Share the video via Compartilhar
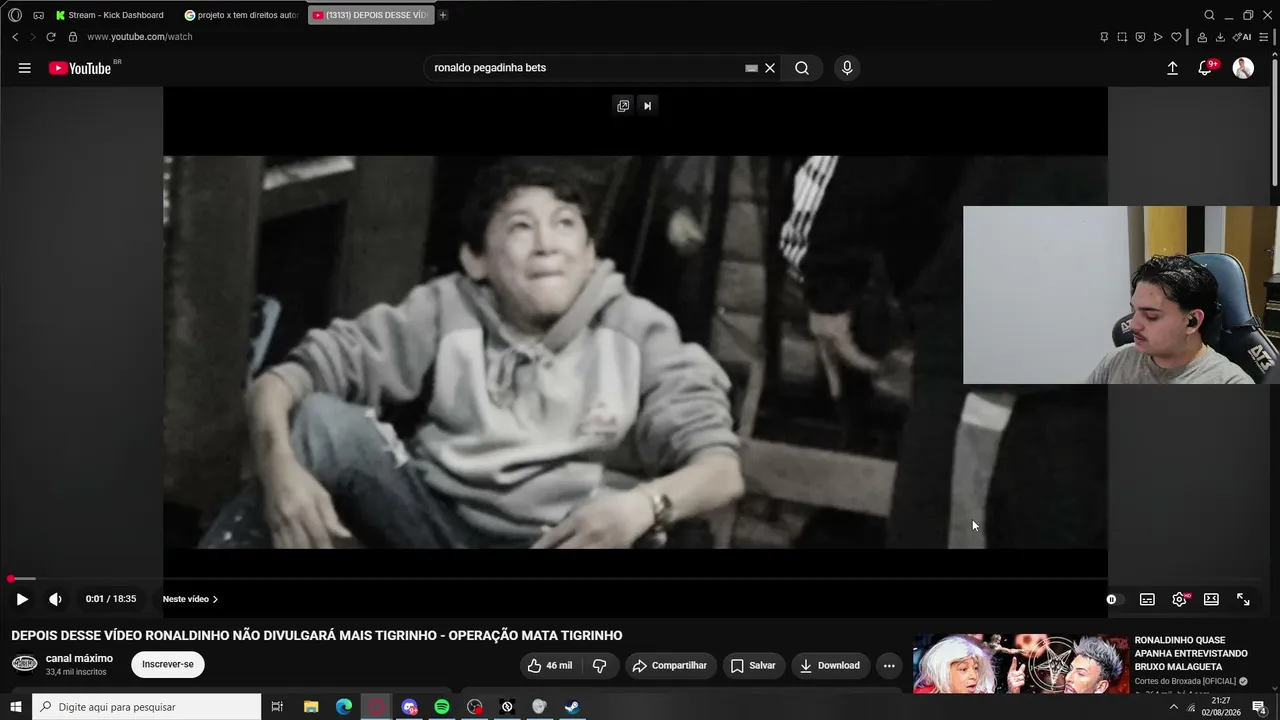This screenshot has width=1280, height=720. [669, 666]
